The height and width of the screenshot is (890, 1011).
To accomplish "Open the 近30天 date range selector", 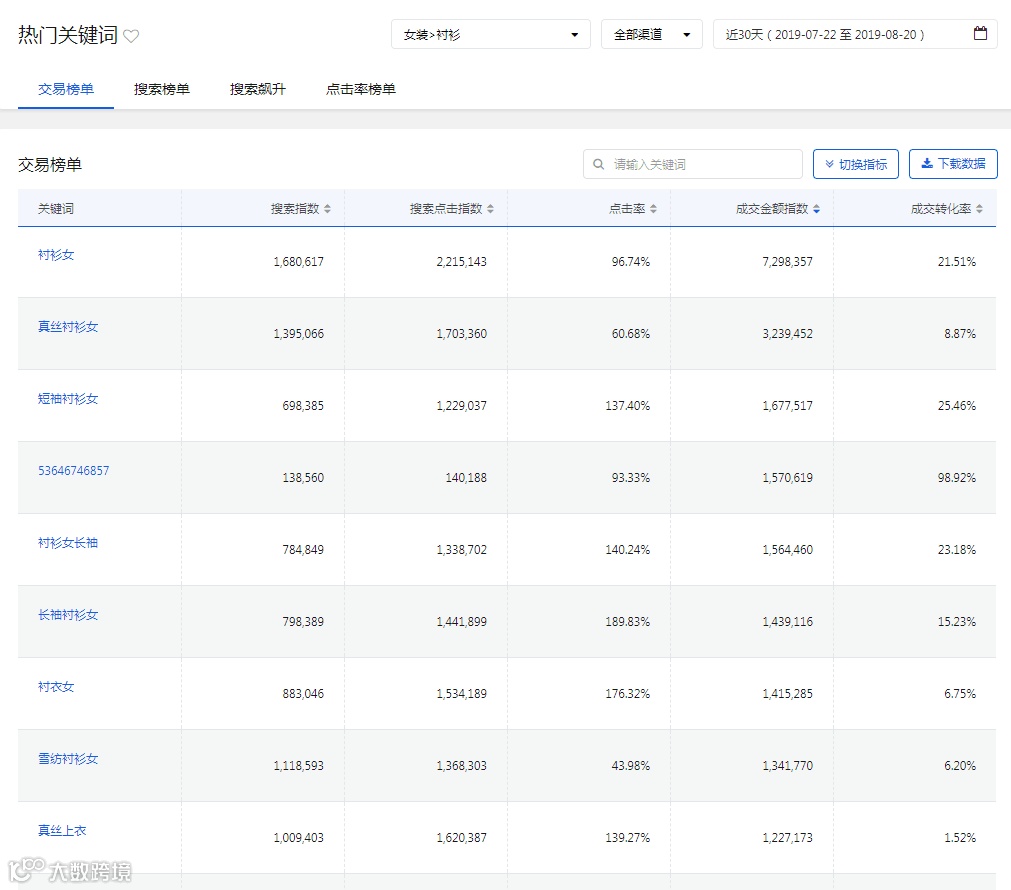I will (x=855, y=34).
